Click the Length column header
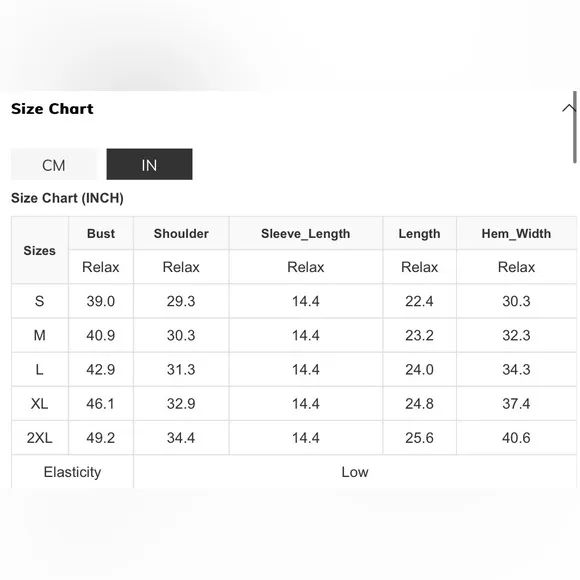This screenshot has height=580, width=580. click(x=419, y=233)
